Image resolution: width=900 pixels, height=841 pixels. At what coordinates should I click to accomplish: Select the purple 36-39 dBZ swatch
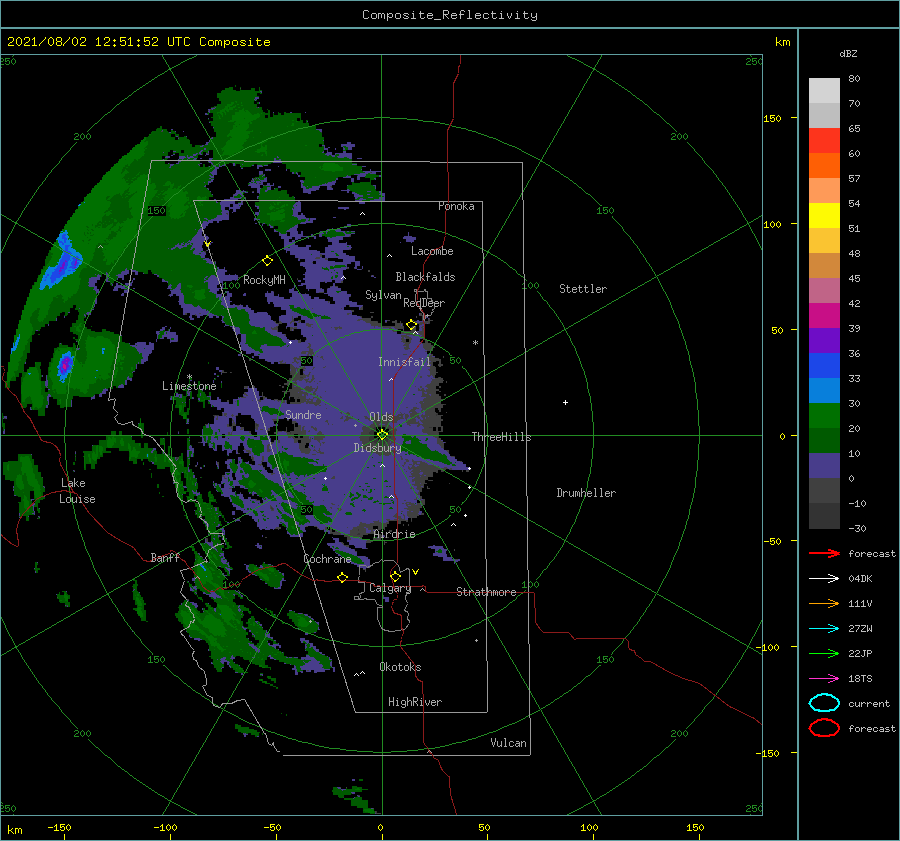(x=824, y=340)
